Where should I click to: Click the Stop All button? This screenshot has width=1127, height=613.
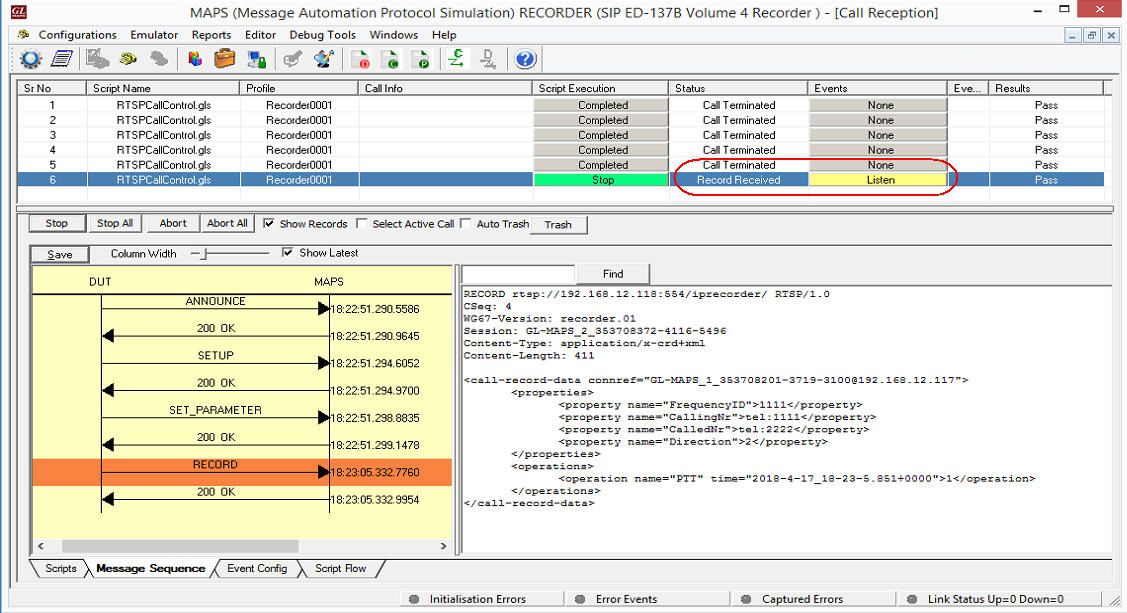(115, 223)
